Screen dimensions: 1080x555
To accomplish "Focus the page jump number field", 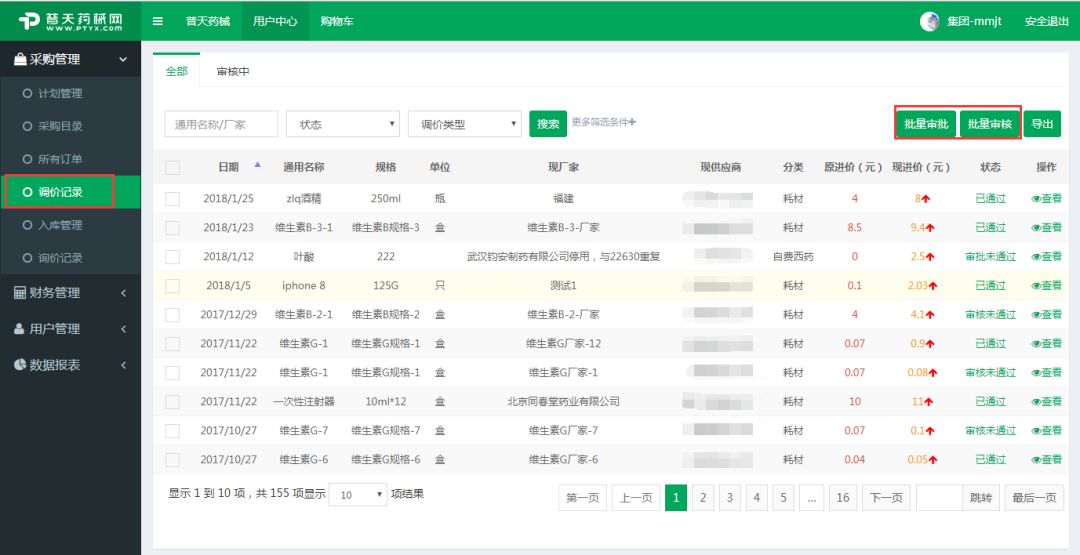I will [x=939, y=498].
